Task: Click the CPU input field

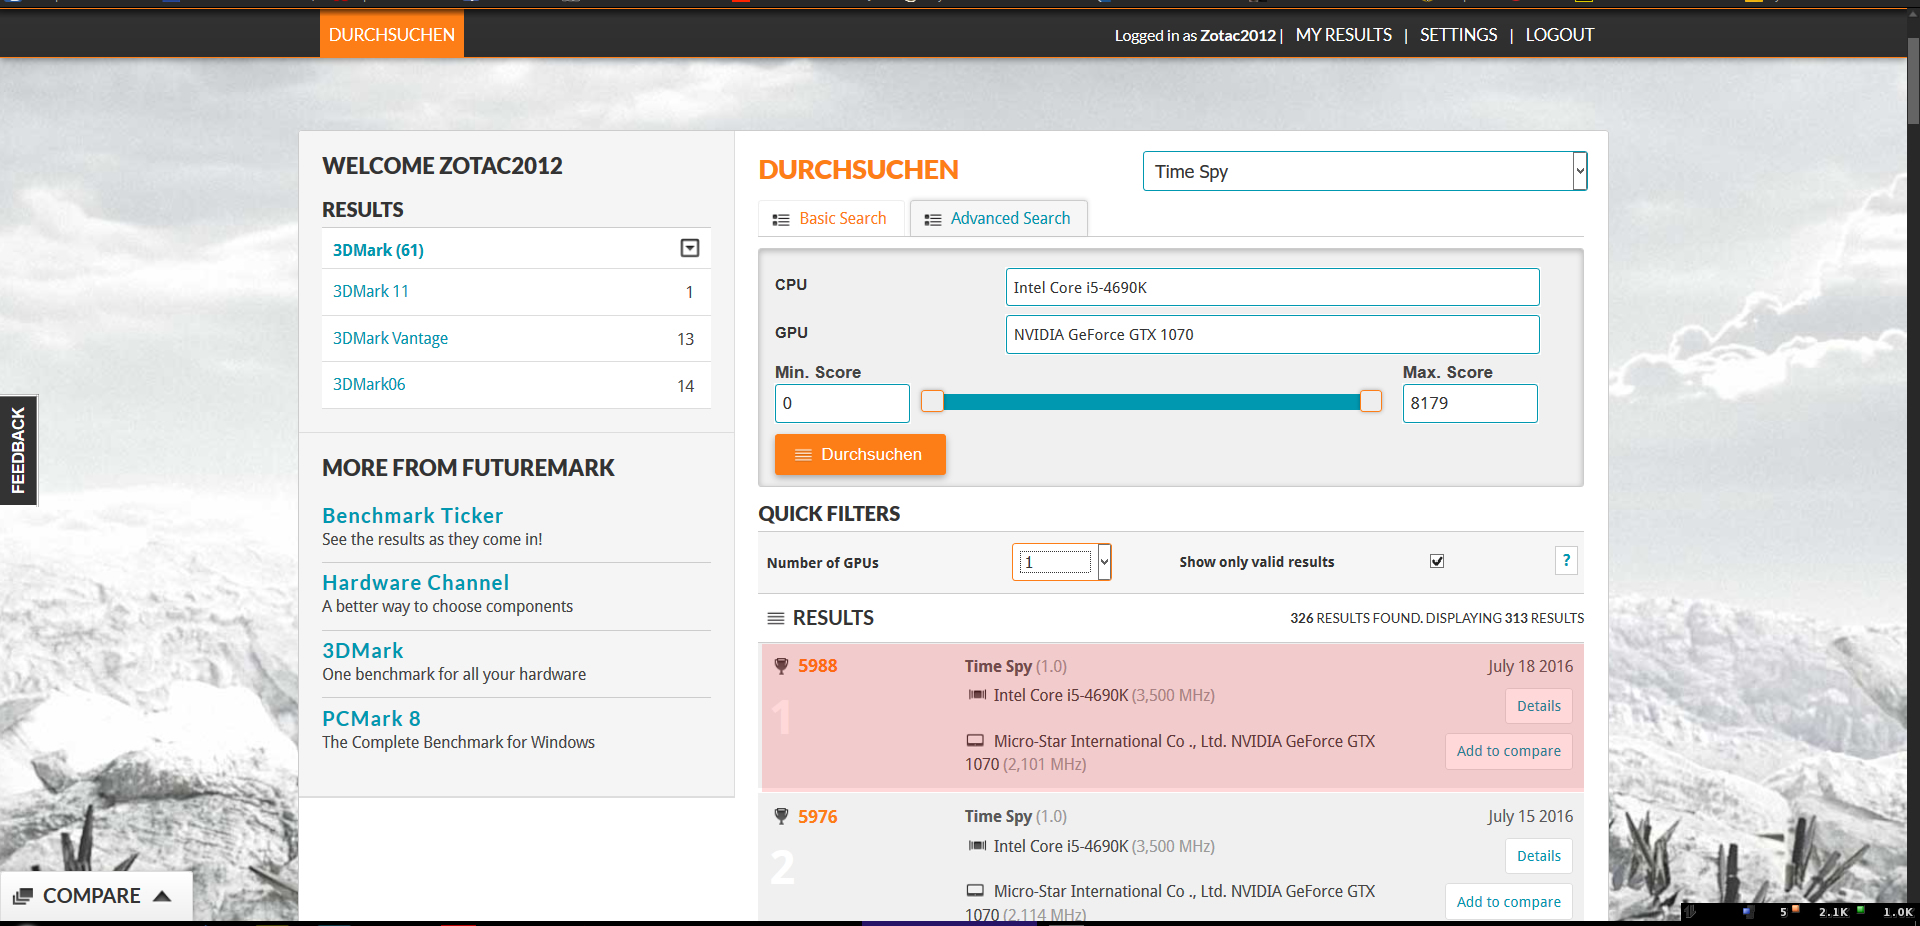Action: (1272, 287)
